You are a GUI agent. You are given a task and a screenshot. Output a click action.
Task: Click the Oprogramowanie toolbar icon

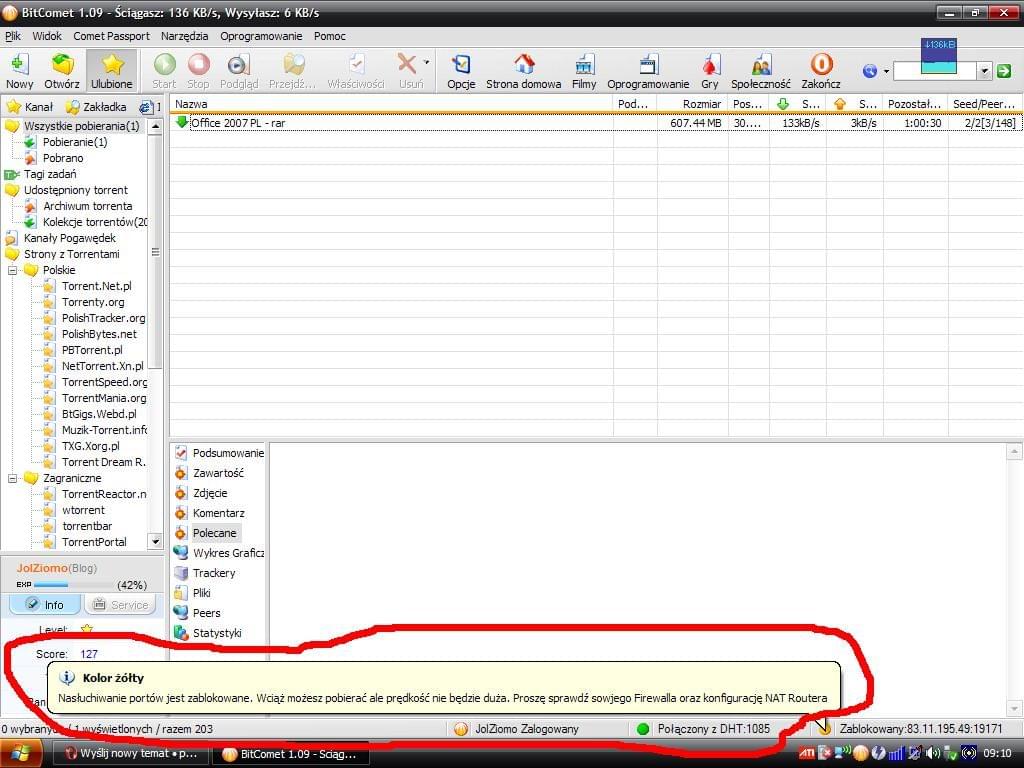648,71
